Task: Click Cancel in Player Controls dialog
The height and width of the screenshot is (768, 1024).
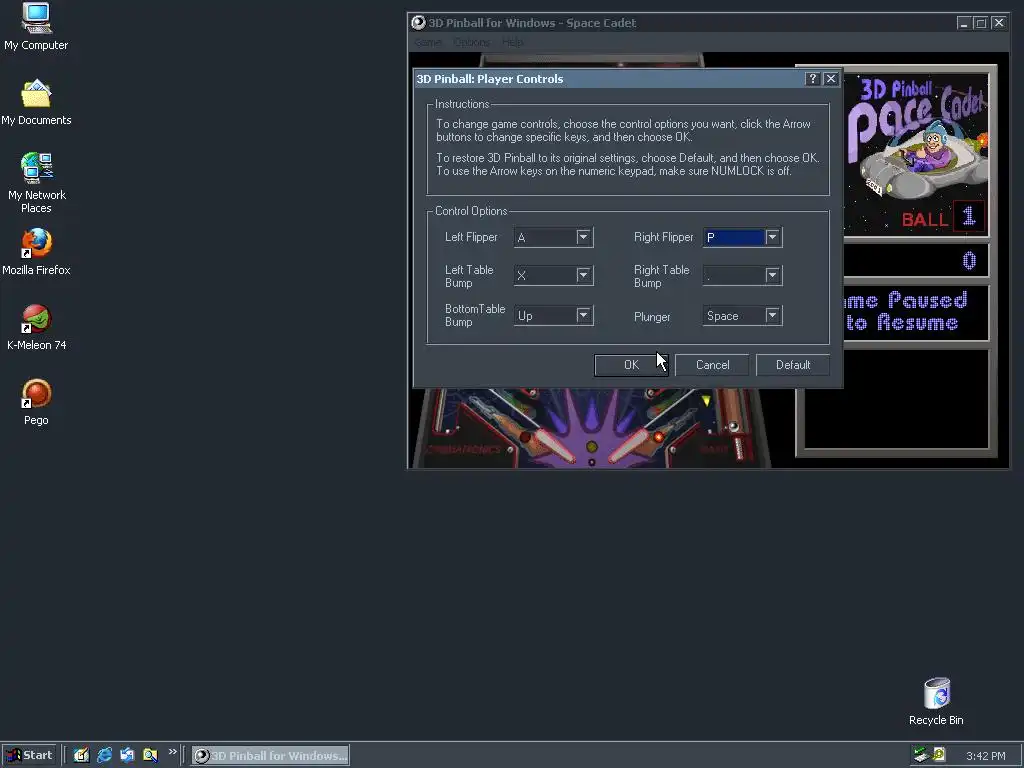Action: [712, 365]
